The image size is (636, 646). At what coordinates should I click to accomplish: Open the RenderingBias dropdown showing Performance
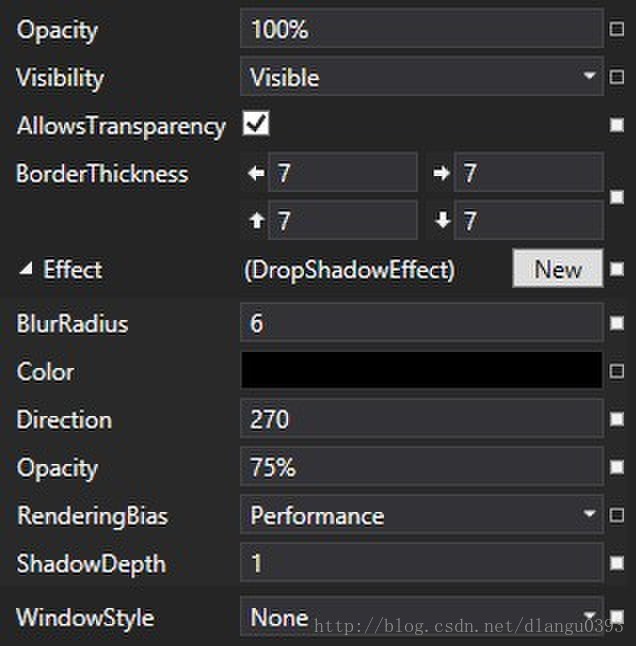tap(422, 515)
